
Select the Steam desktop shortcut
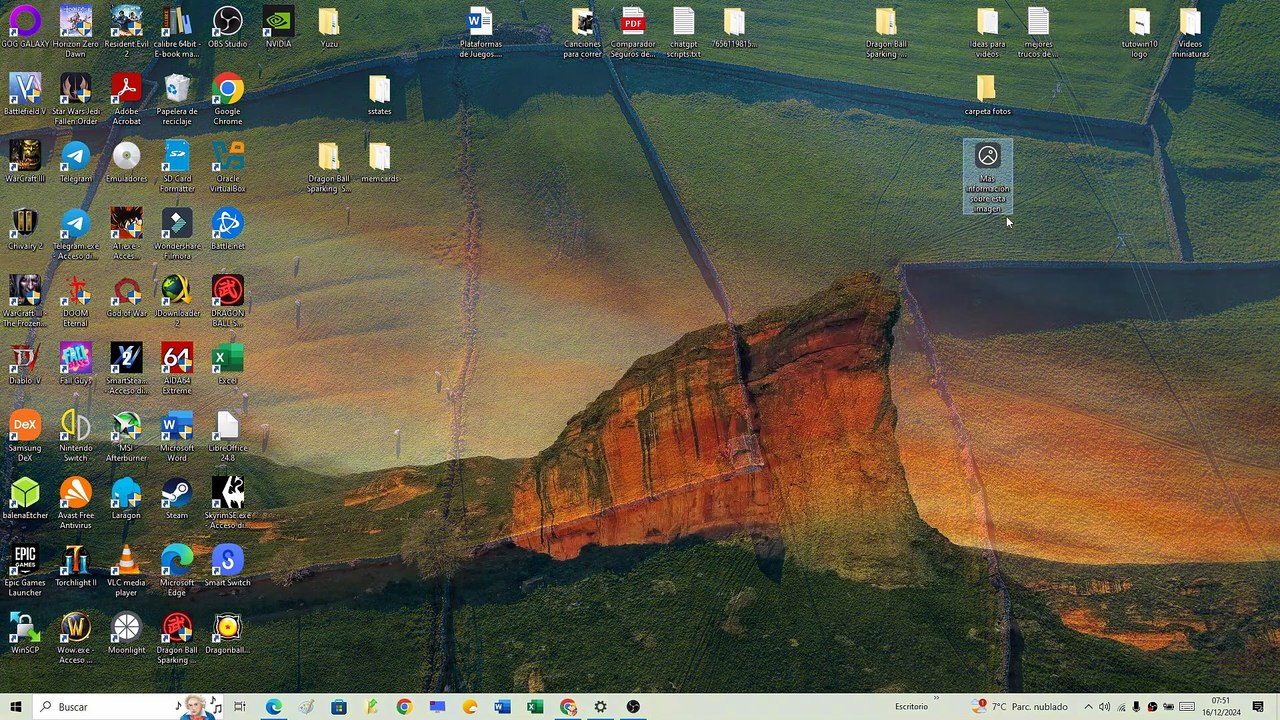[x=177, y=498]
